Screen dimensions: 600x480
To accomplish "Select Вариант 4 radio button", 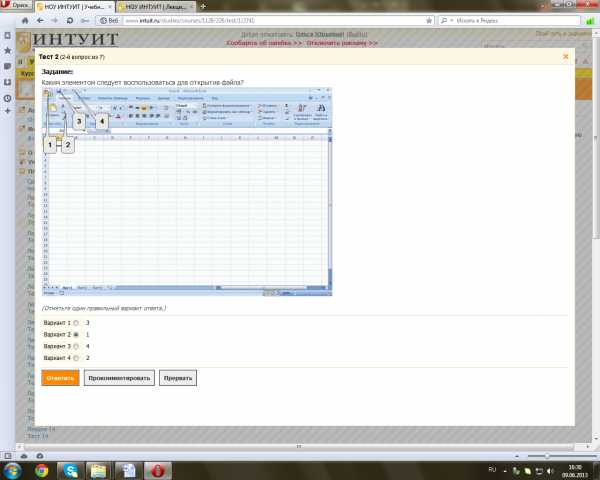I will 76,358.
